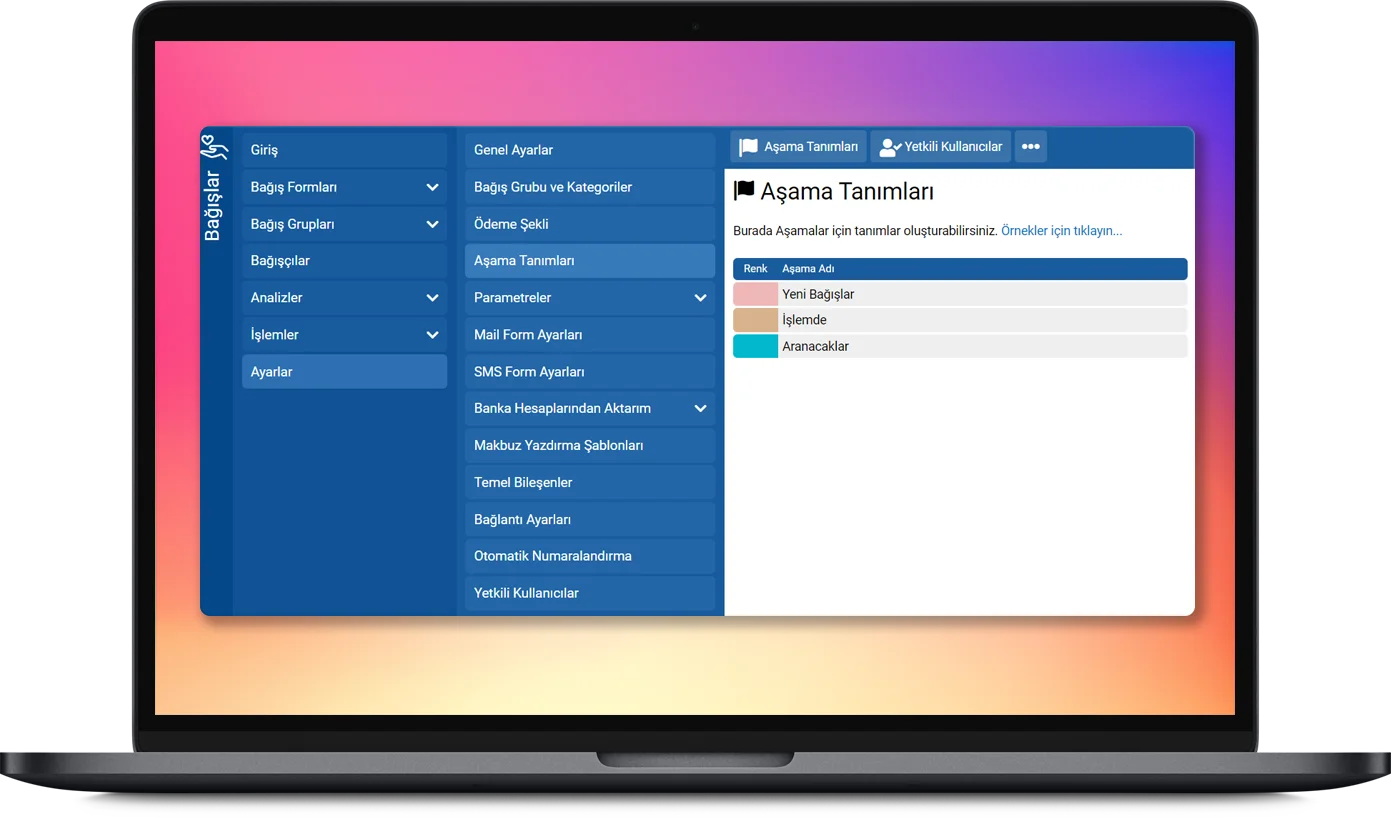Click the flag icon on Aşama Tanımları tab

[748, 147]
